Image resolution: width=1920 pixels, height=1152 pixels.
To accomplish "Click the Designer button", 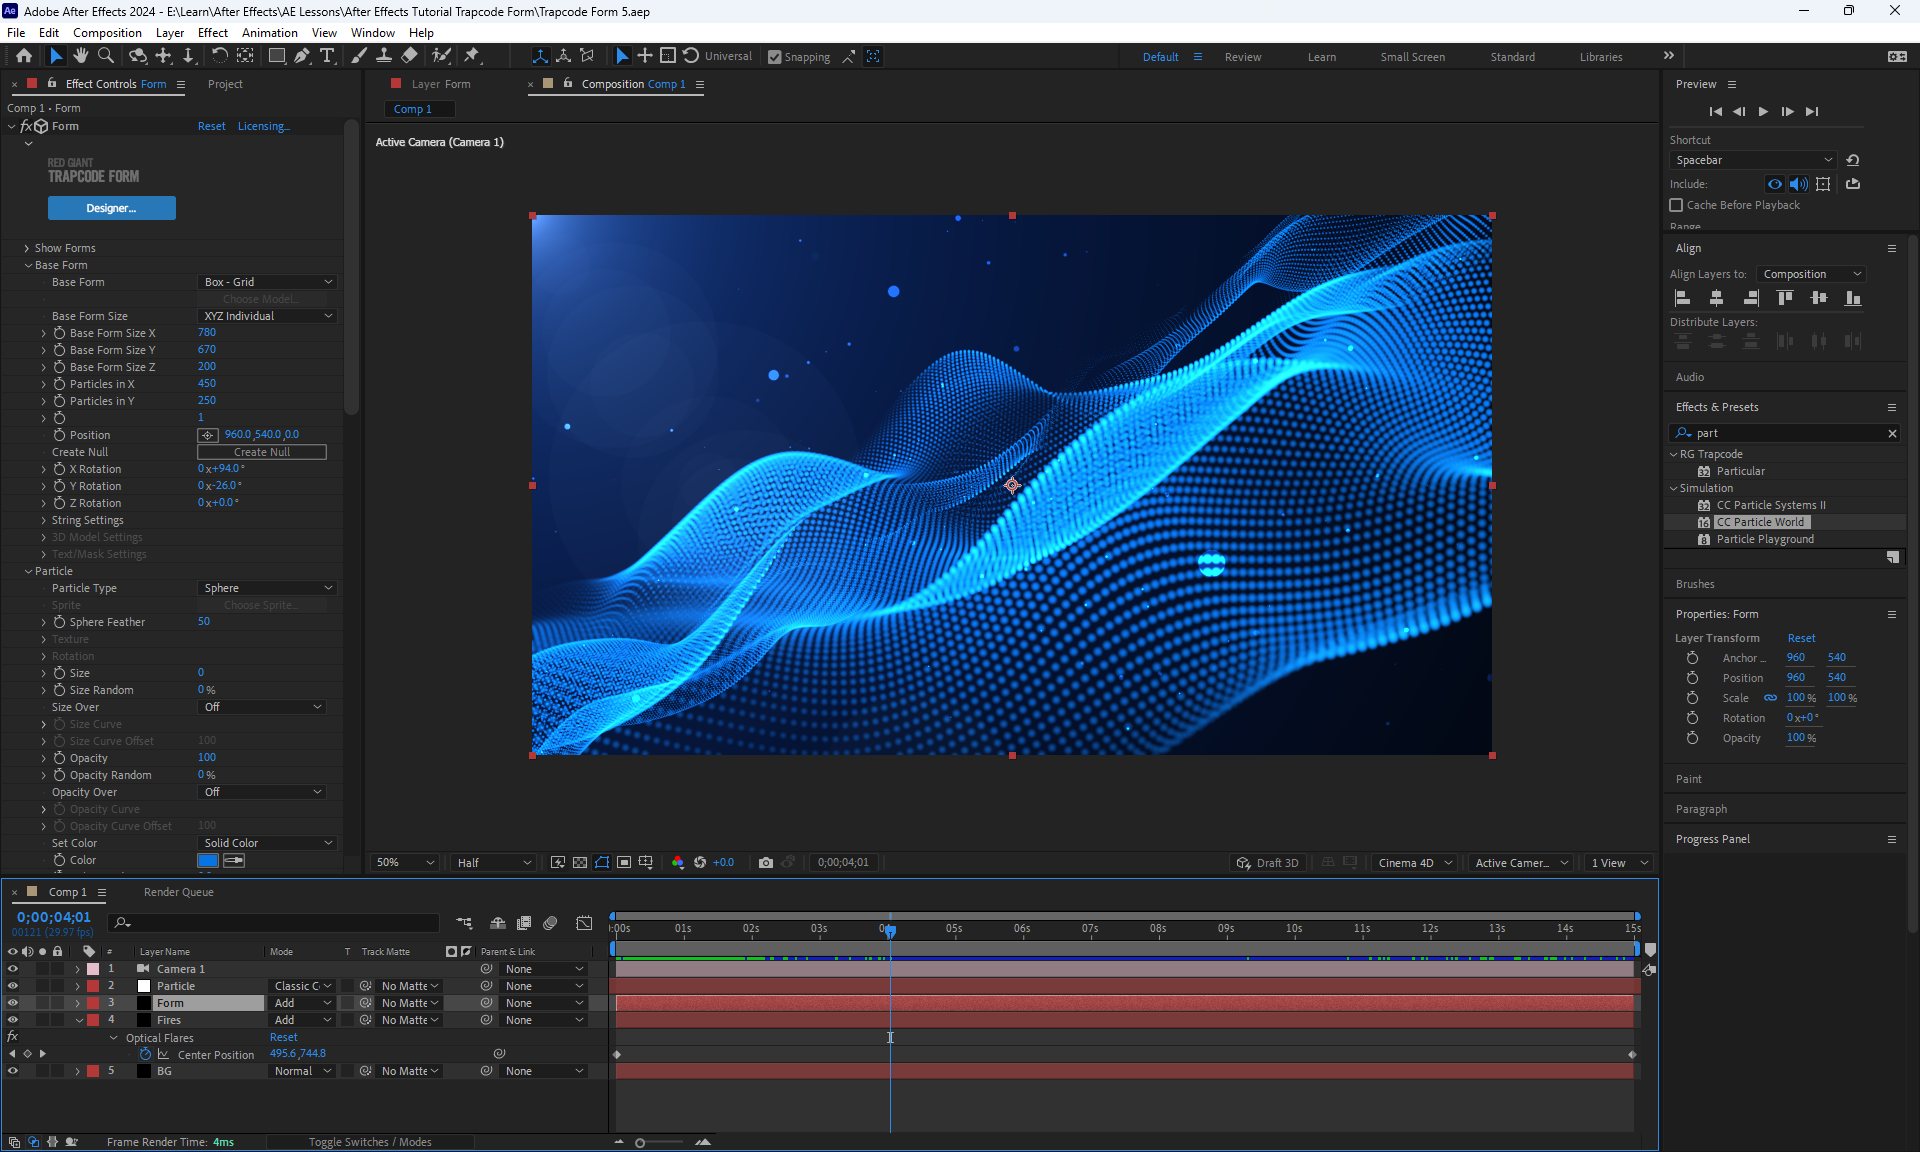I will pos(111,208).
